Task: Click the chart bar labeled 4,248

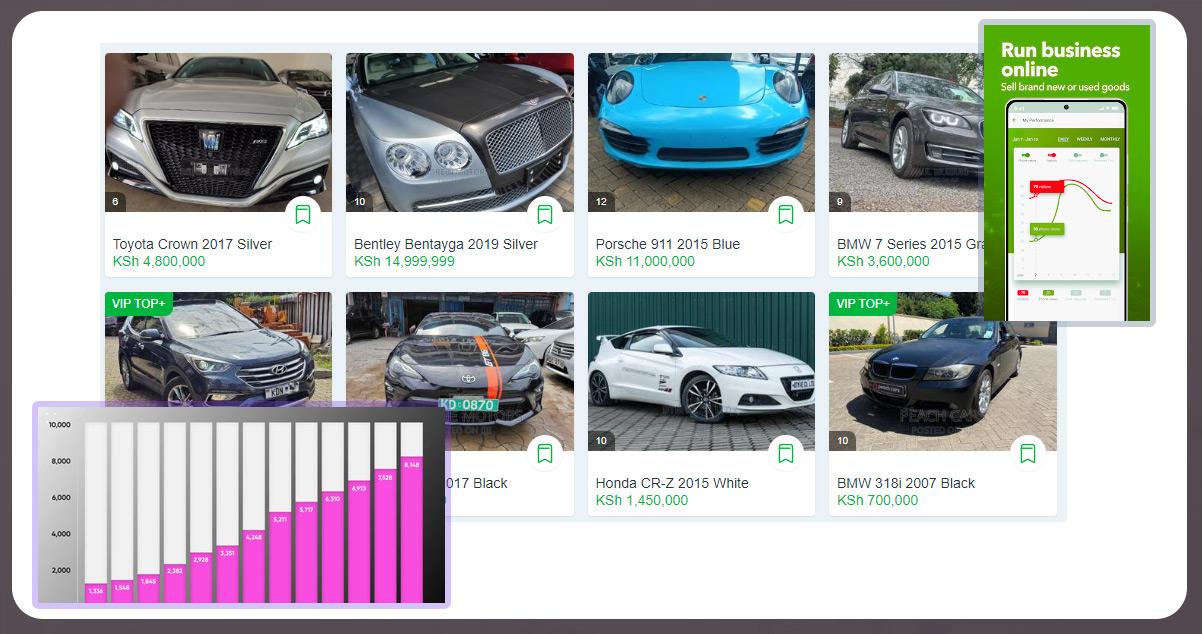Action: [254, 566]
